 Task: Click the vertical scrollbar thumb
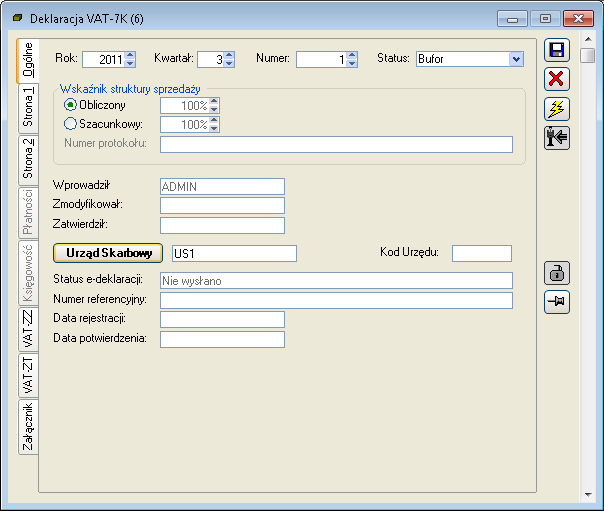588,55
